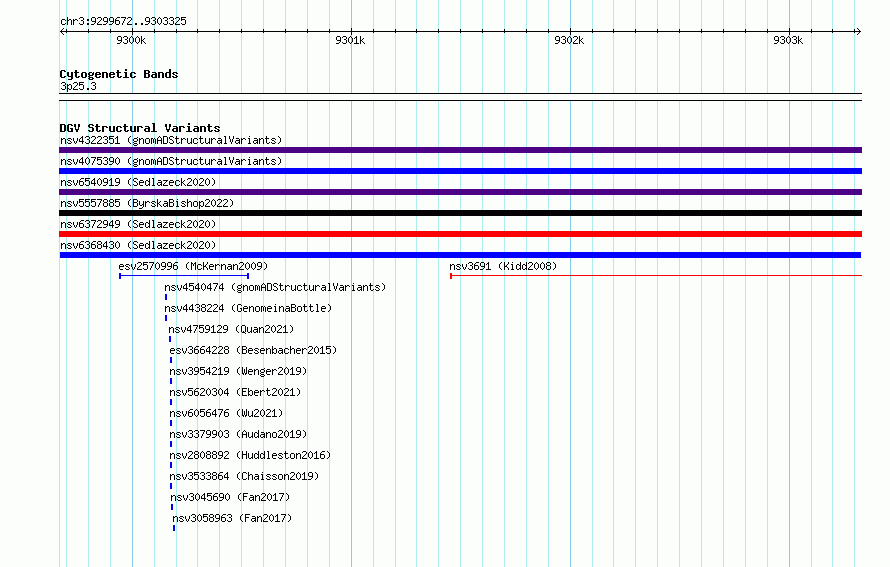Click the nsv3954219 Wenger2019 label
890x567 pixels.
(238, 371)
